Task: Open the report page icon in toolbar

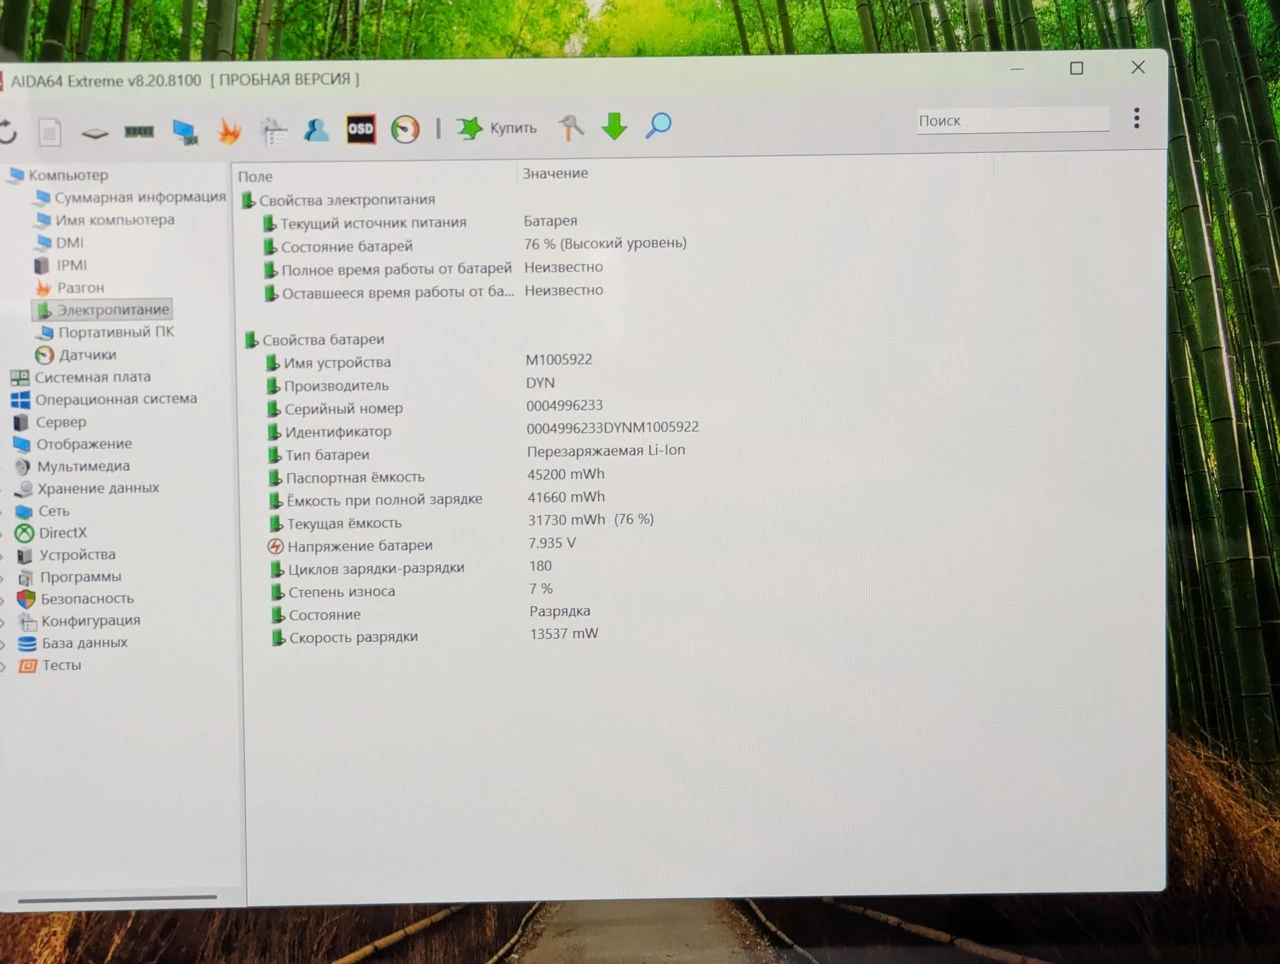Action: 50,131
